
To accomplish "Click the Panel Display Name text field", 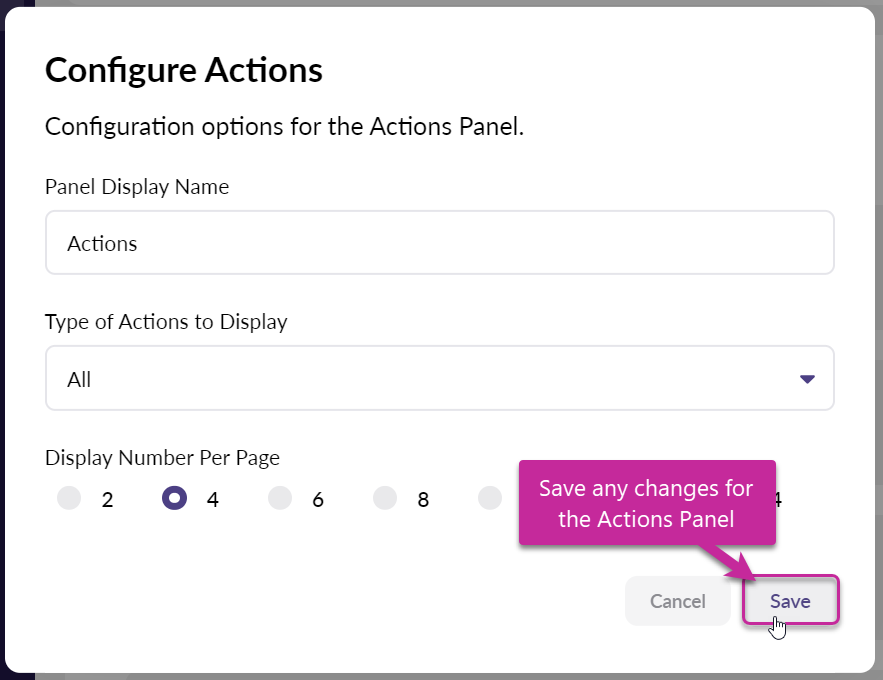I will [440, 242].
